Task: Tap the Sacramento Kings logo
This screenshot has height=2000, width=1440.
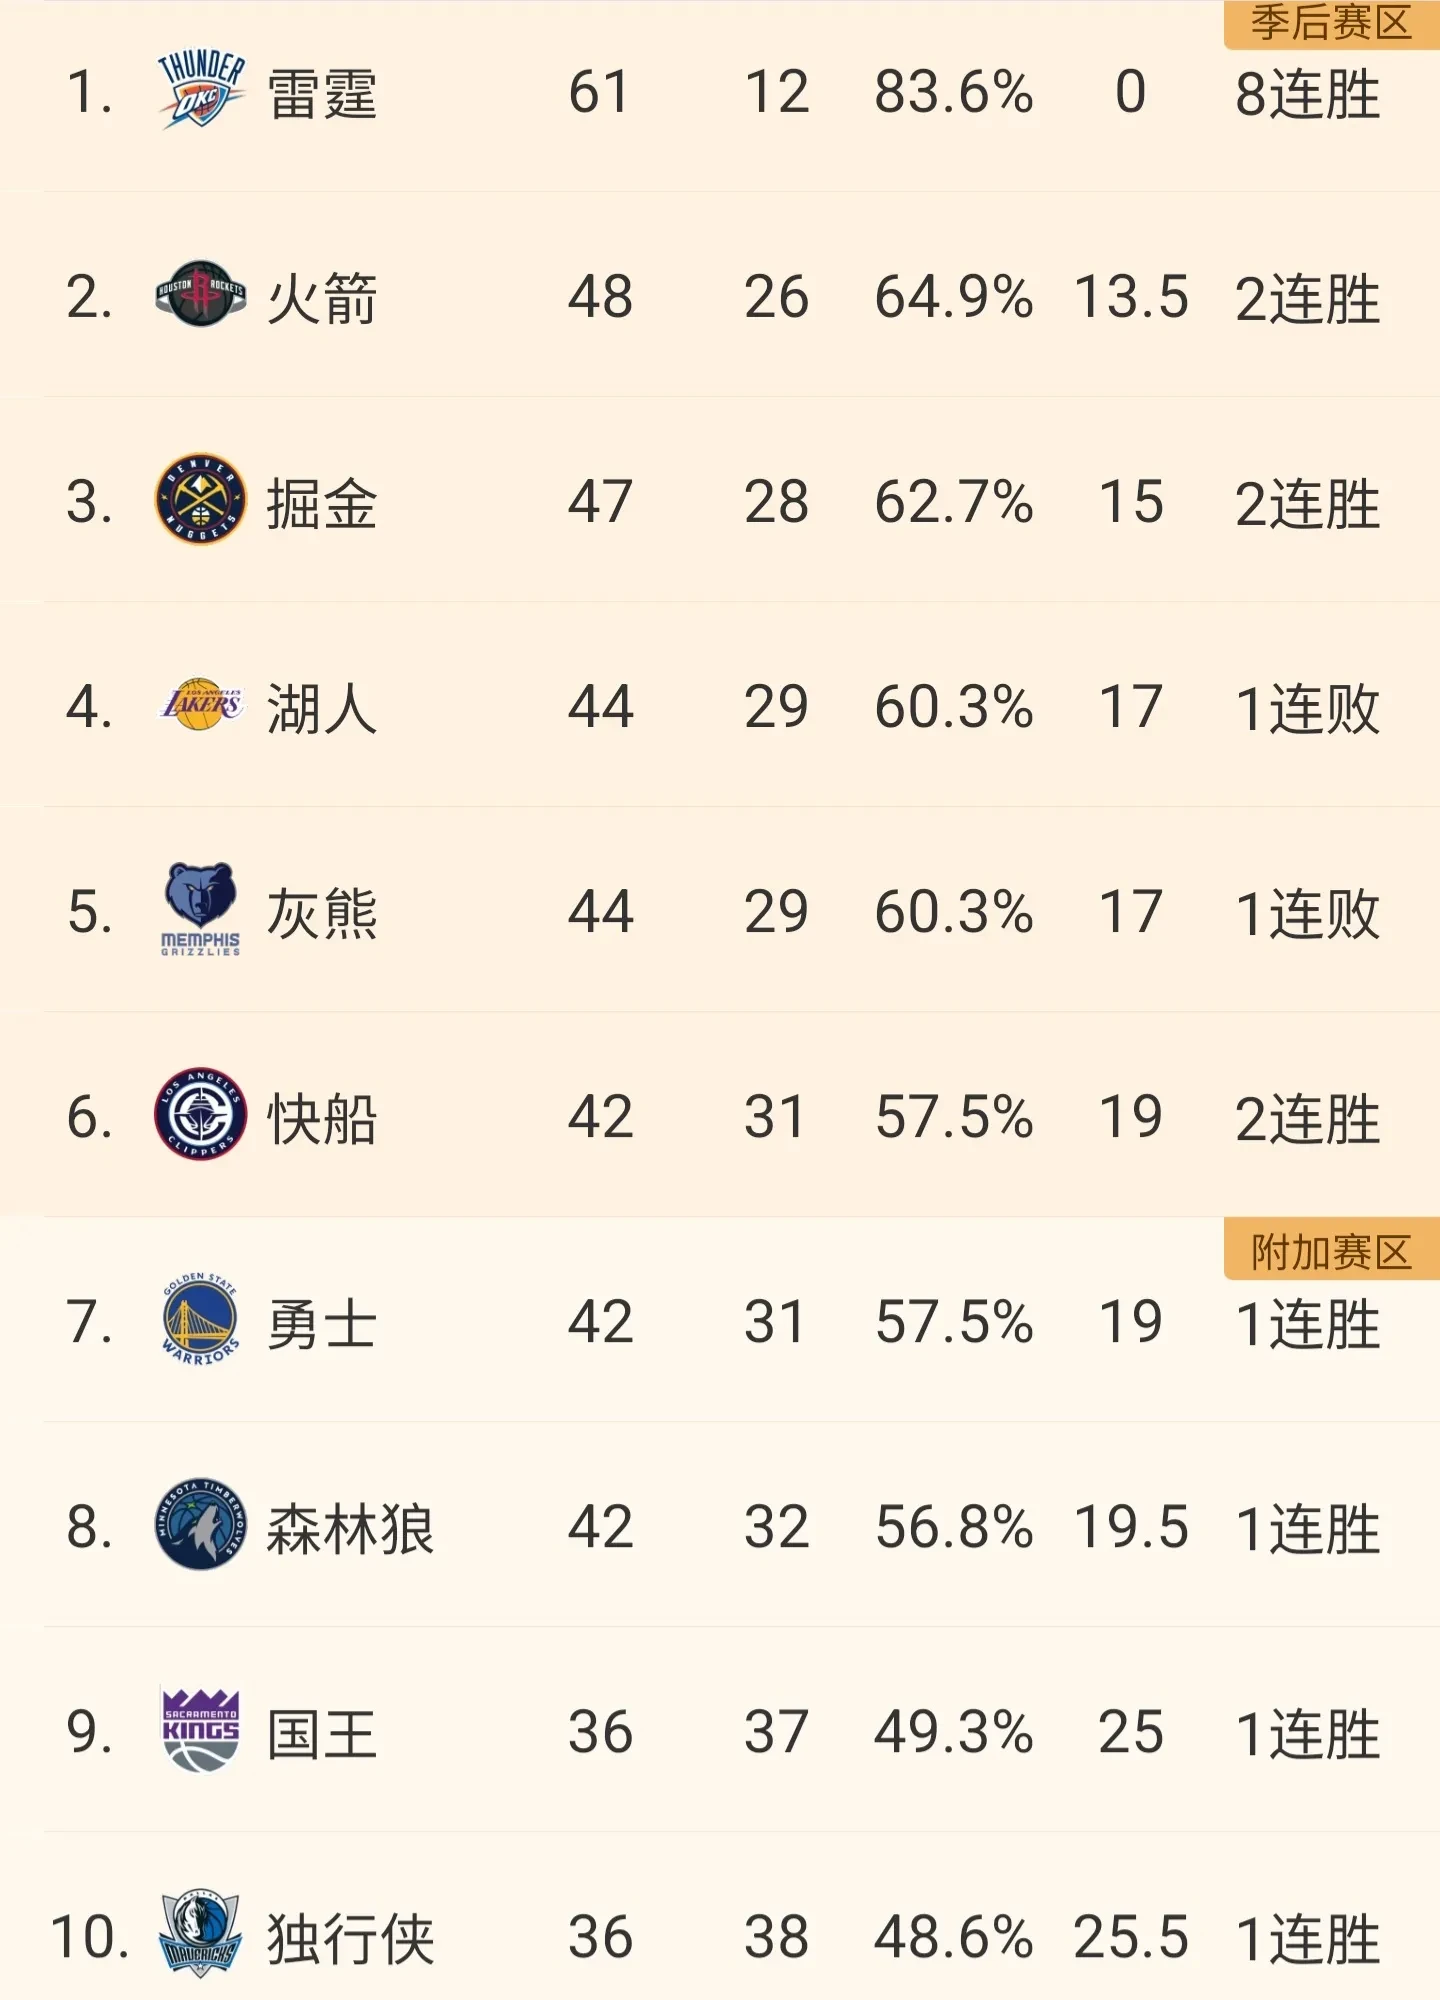Action: pos(200,1730)
